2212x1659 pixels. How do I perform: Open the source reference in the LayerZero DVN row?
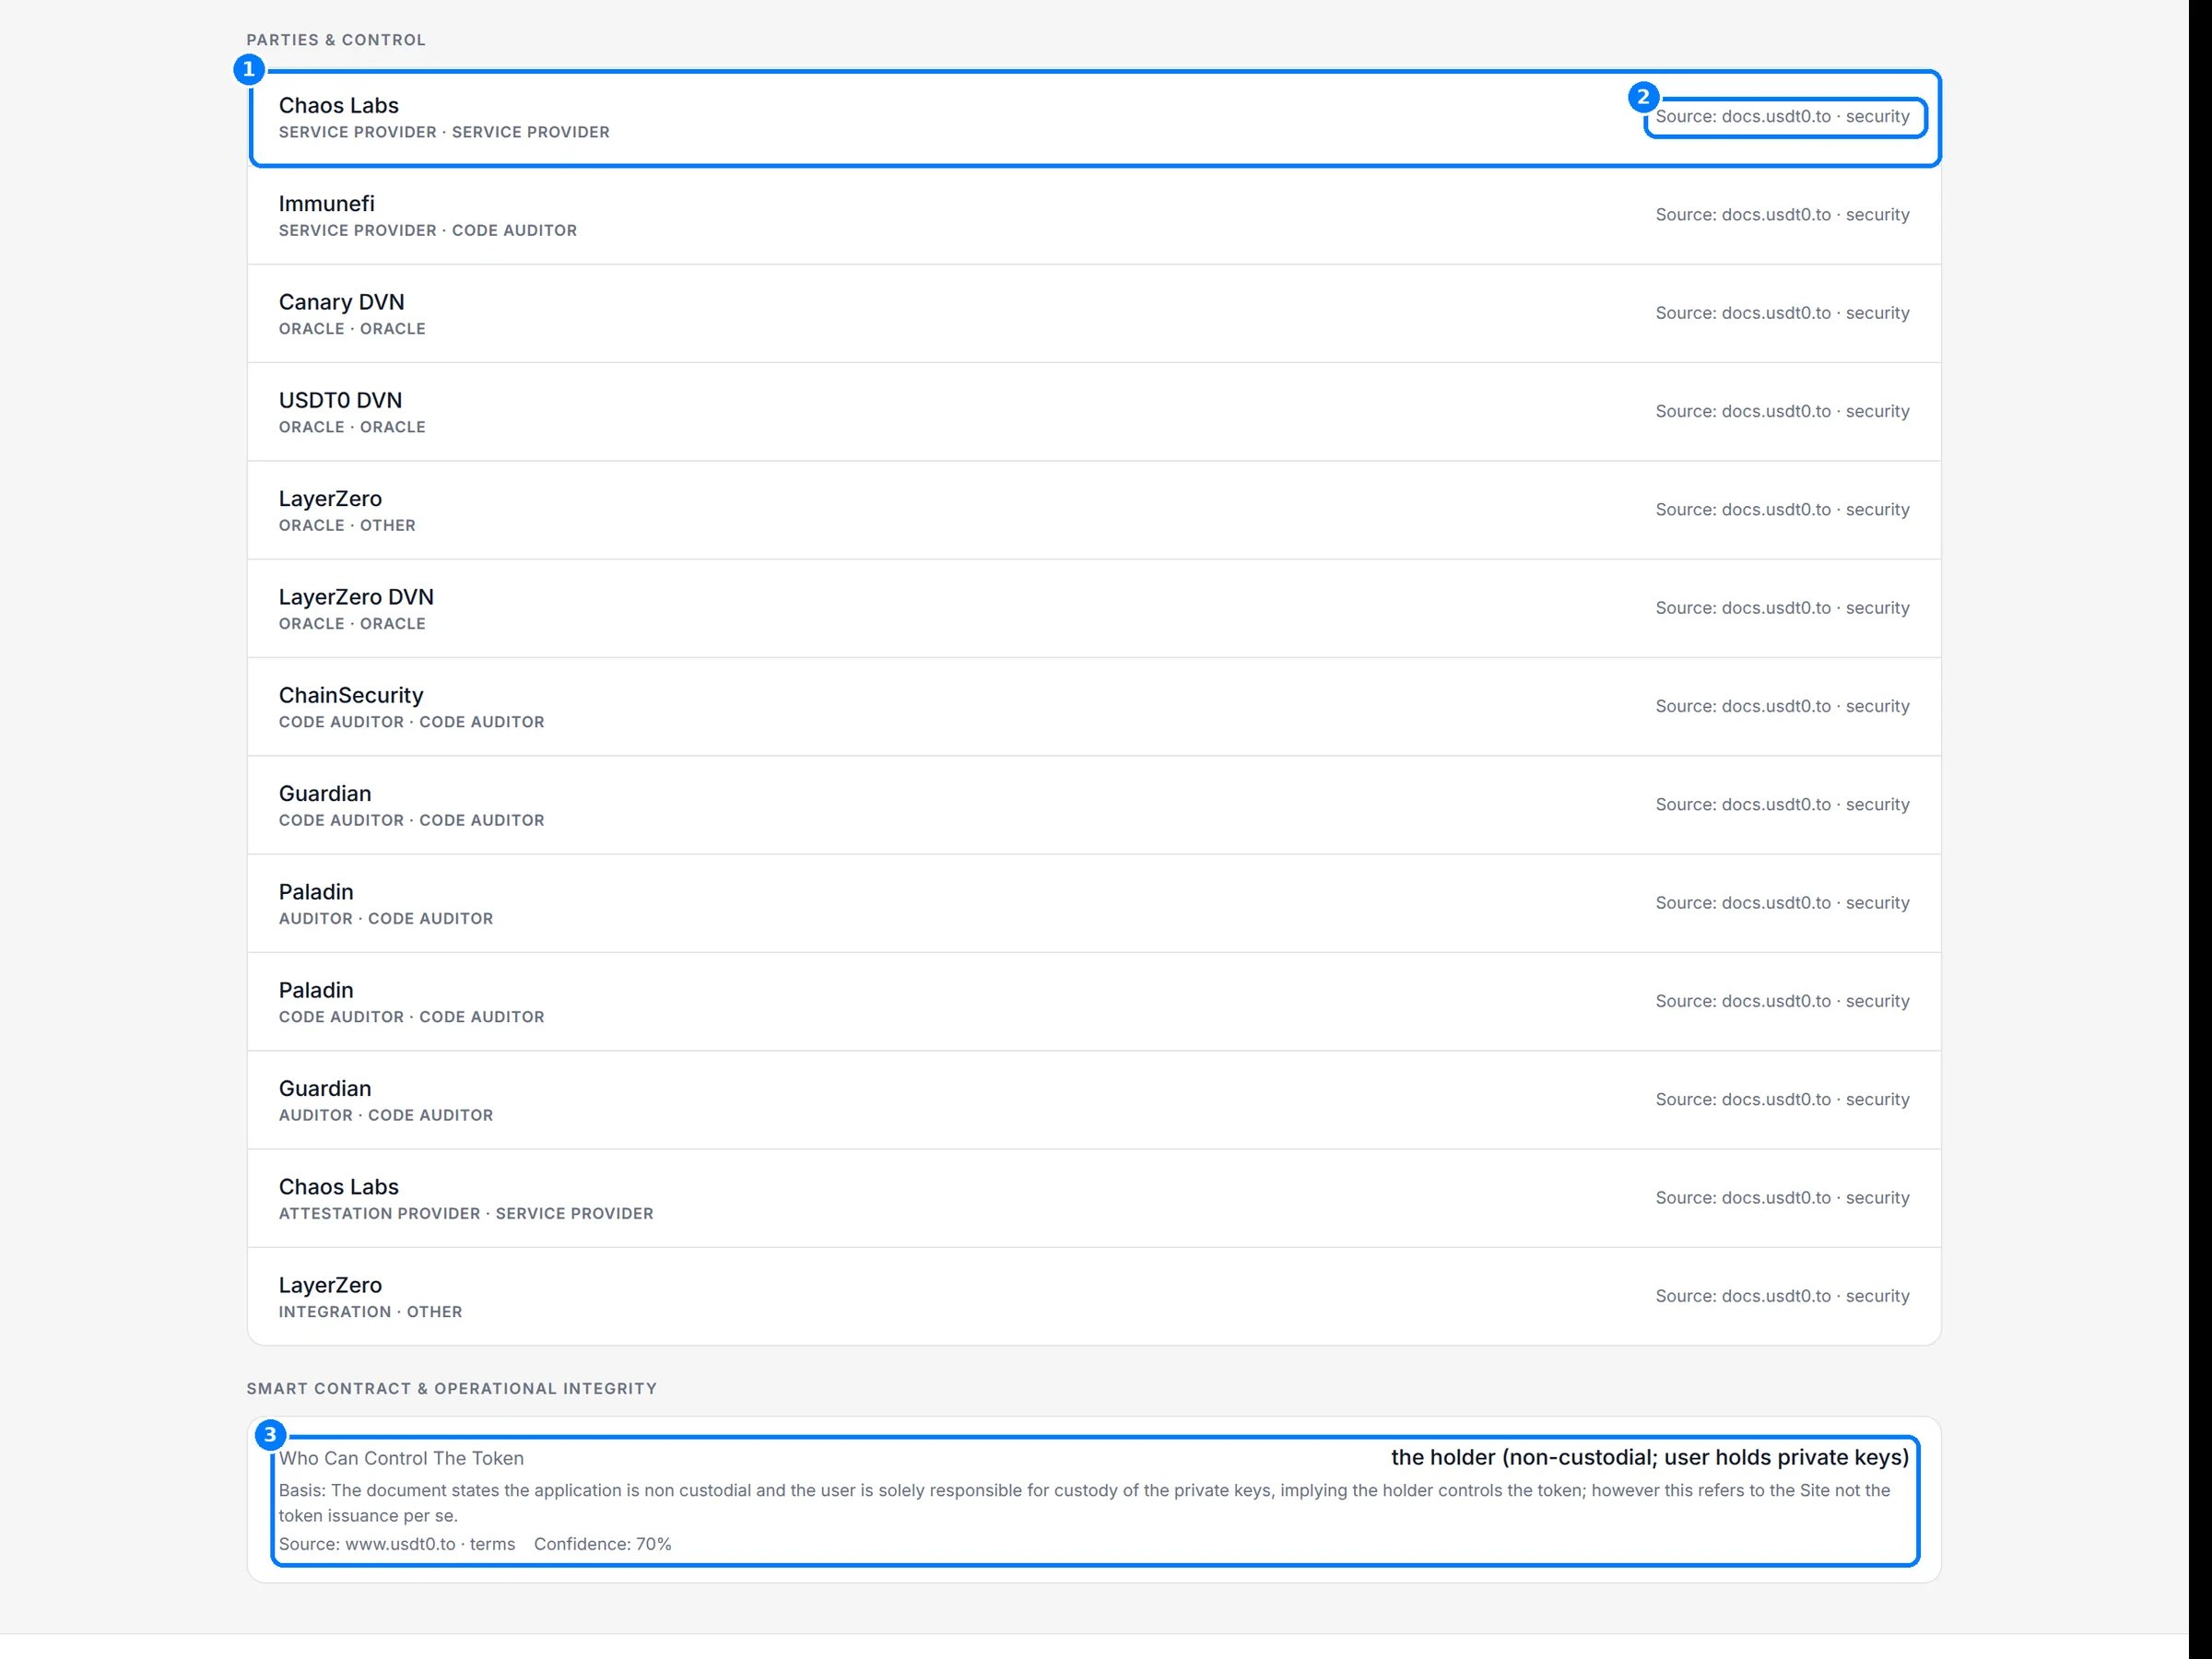tap(1782, 608)
